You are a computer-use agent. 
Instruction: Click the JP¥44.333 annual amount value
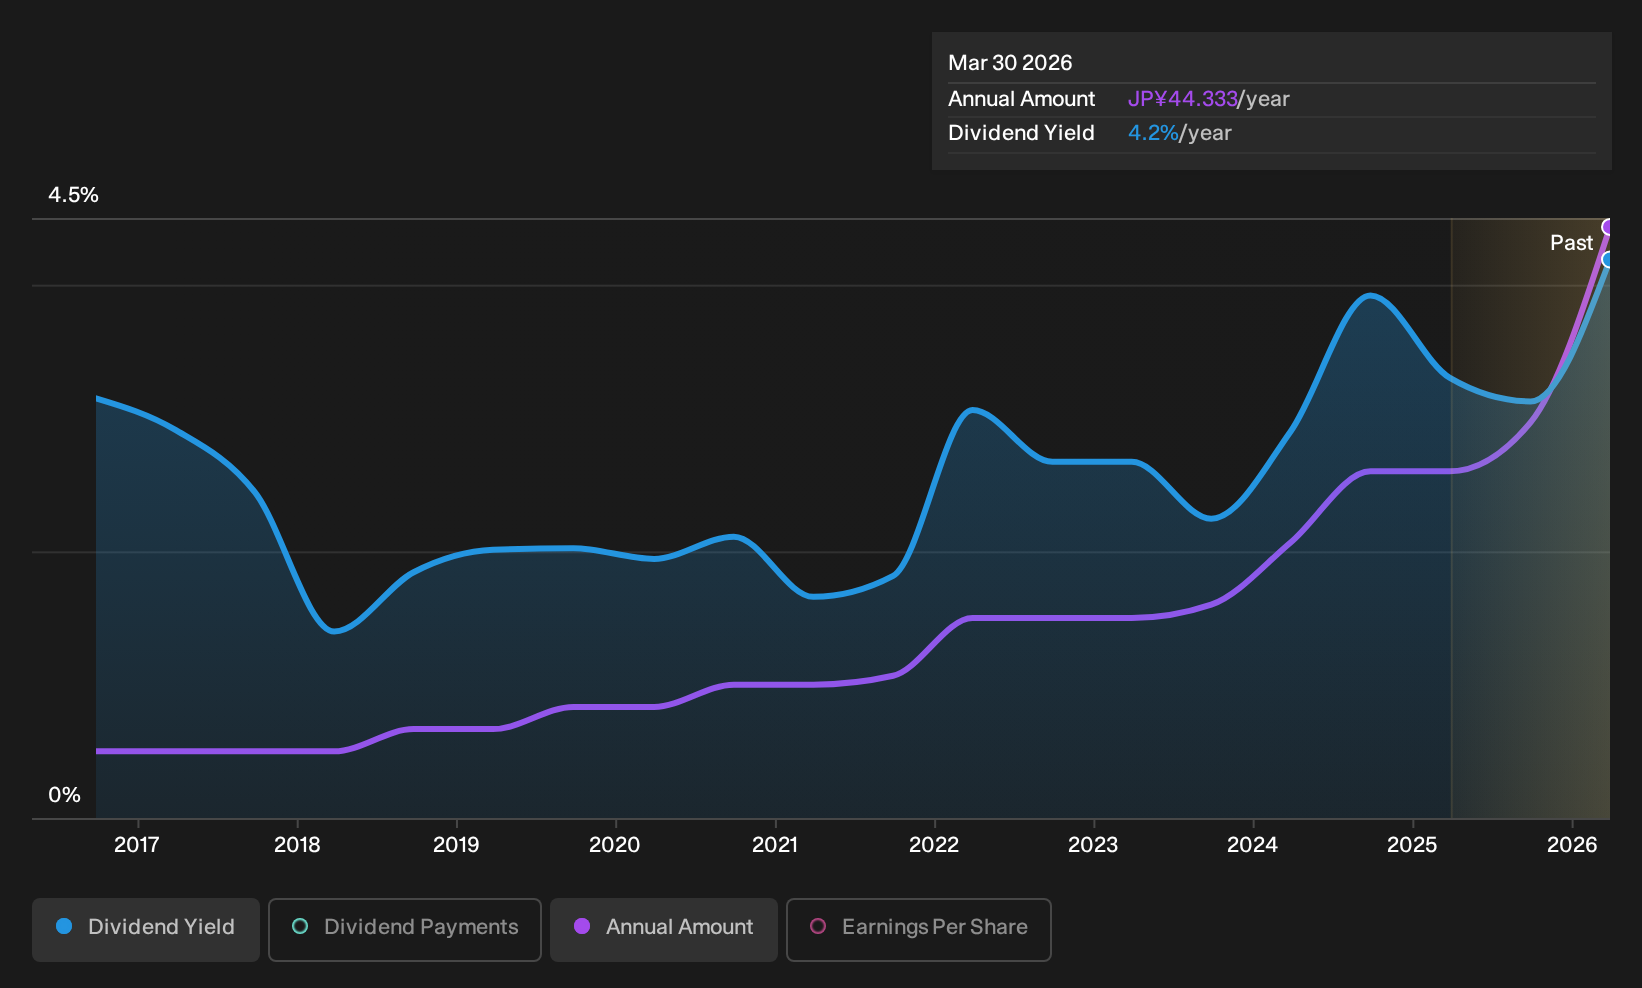[x=1183, y=99]
